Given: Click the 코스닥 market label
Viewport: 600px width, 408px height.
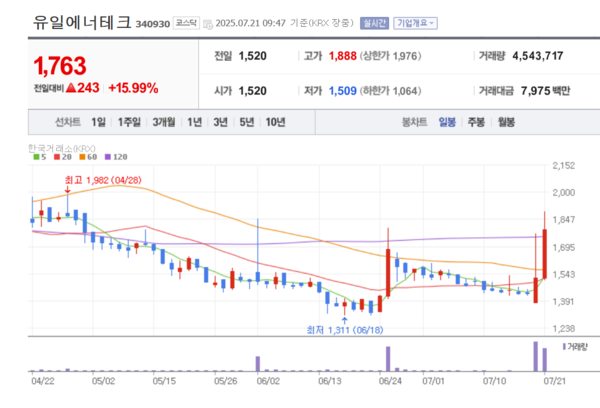Looking at the screenshot, I should [186, 23].
